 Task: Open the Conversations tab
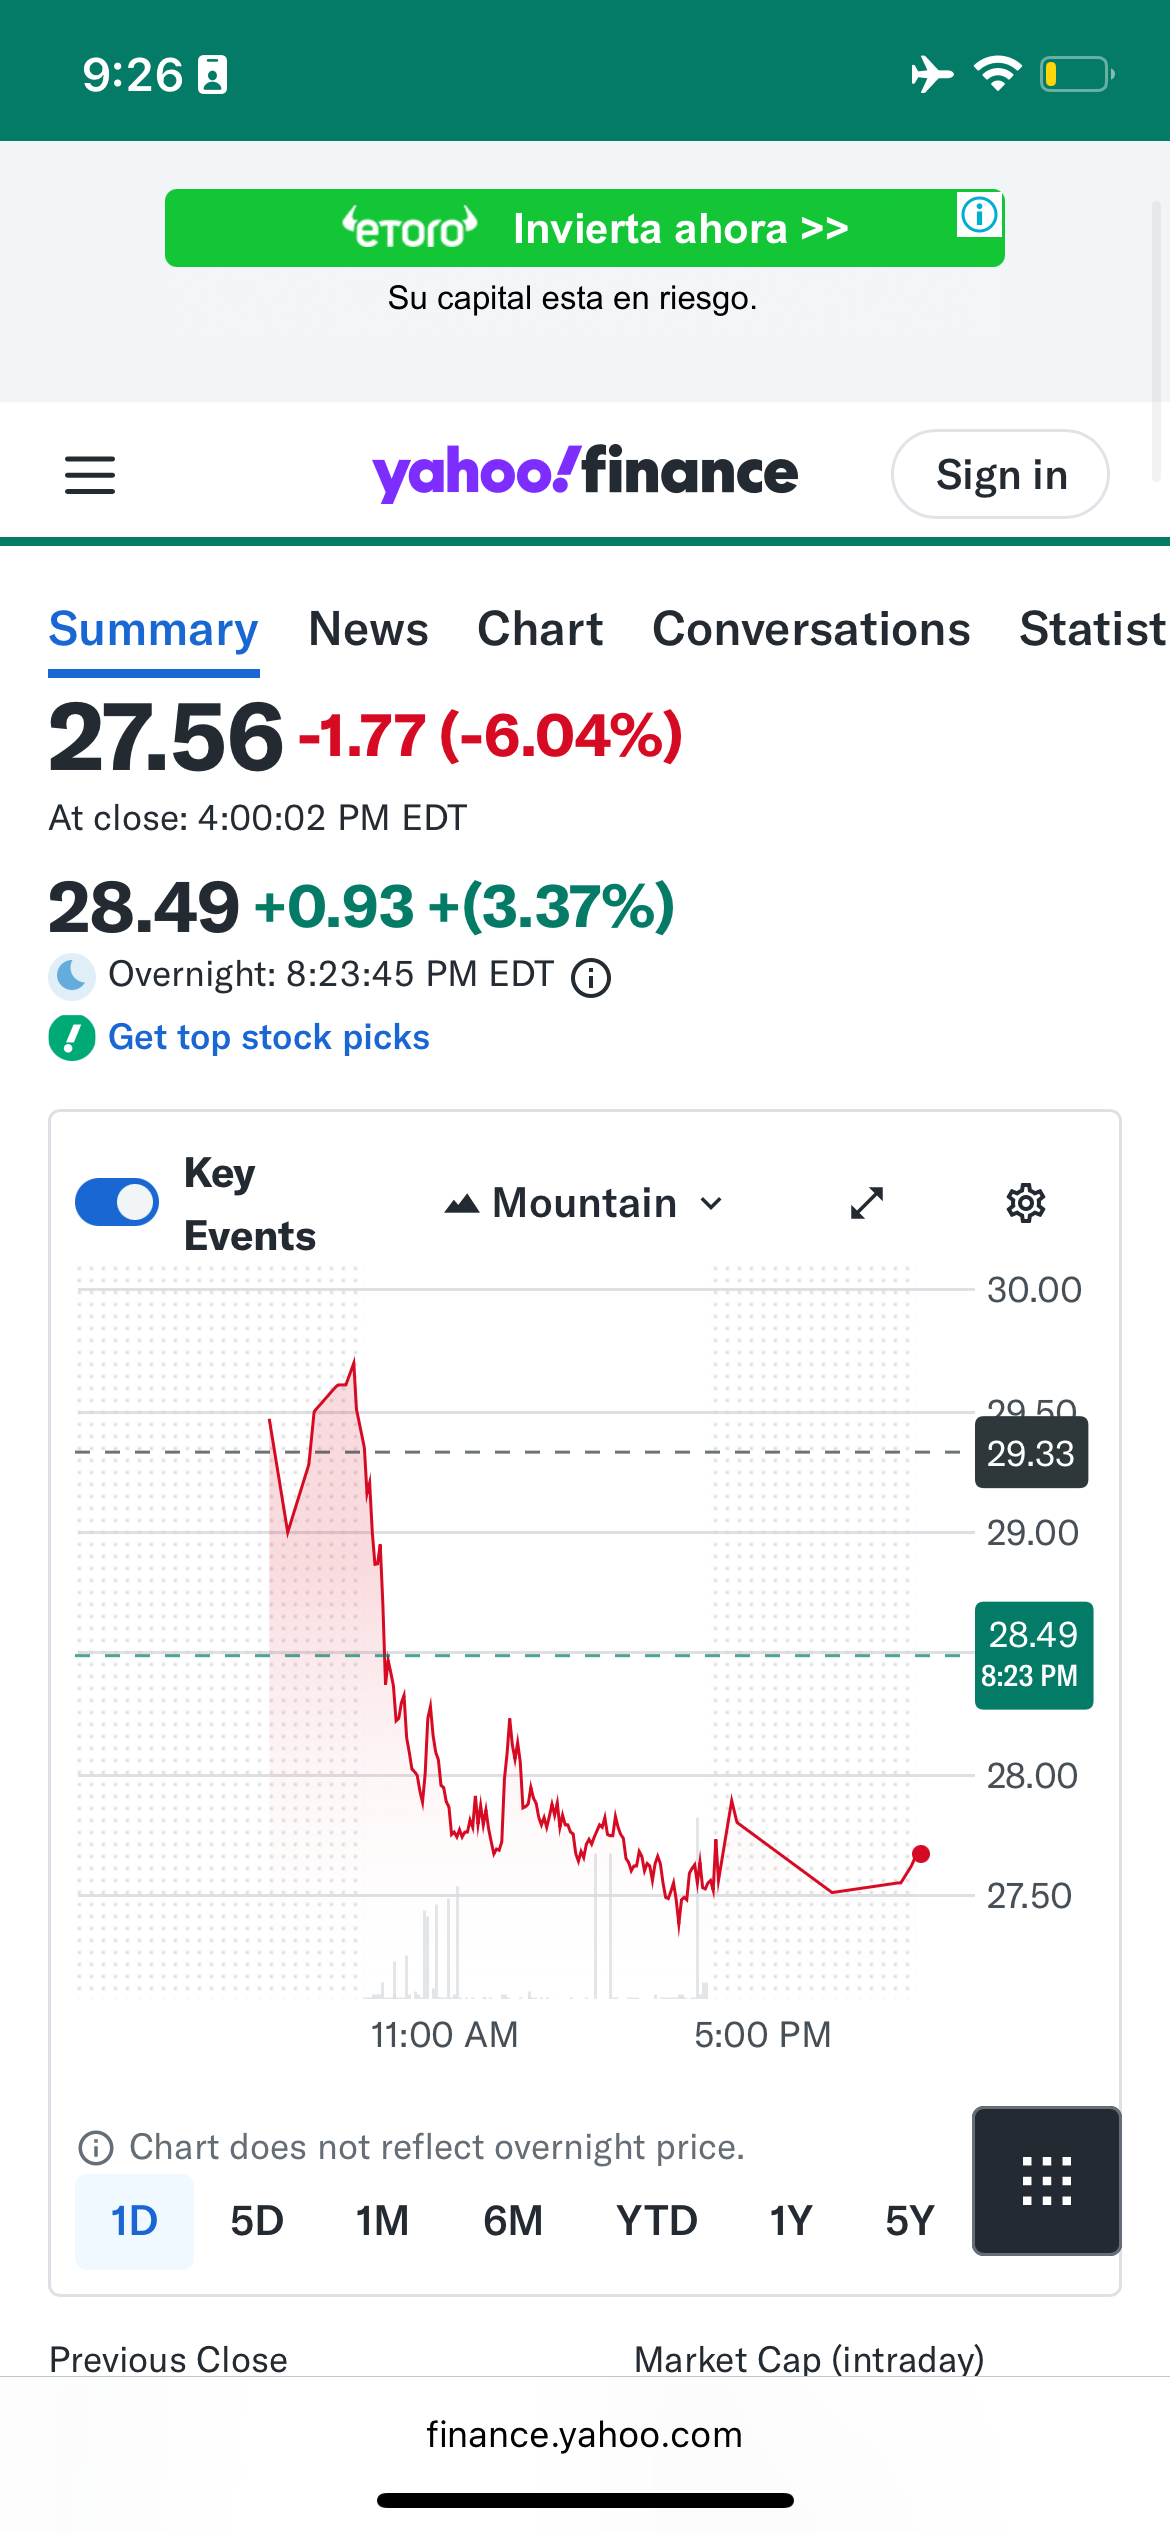[x=811, y=630]
